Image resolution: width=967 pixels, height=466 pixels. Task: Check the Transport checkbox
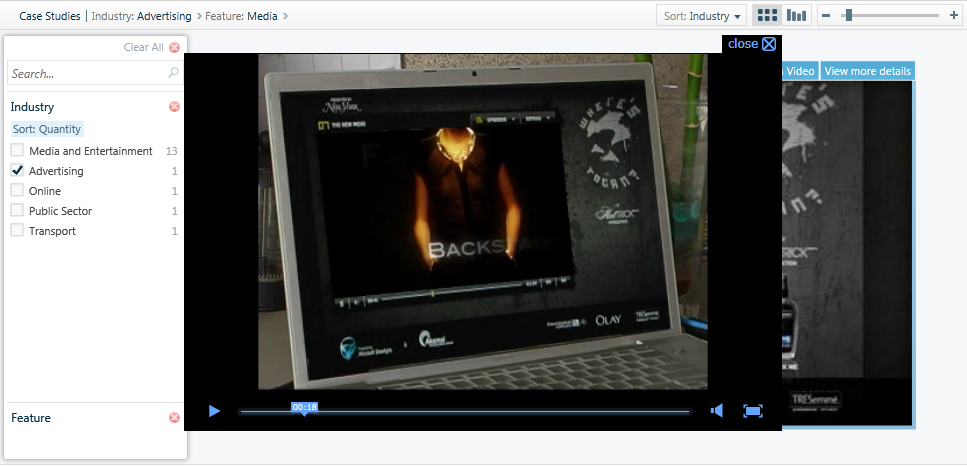click(17, 231)
